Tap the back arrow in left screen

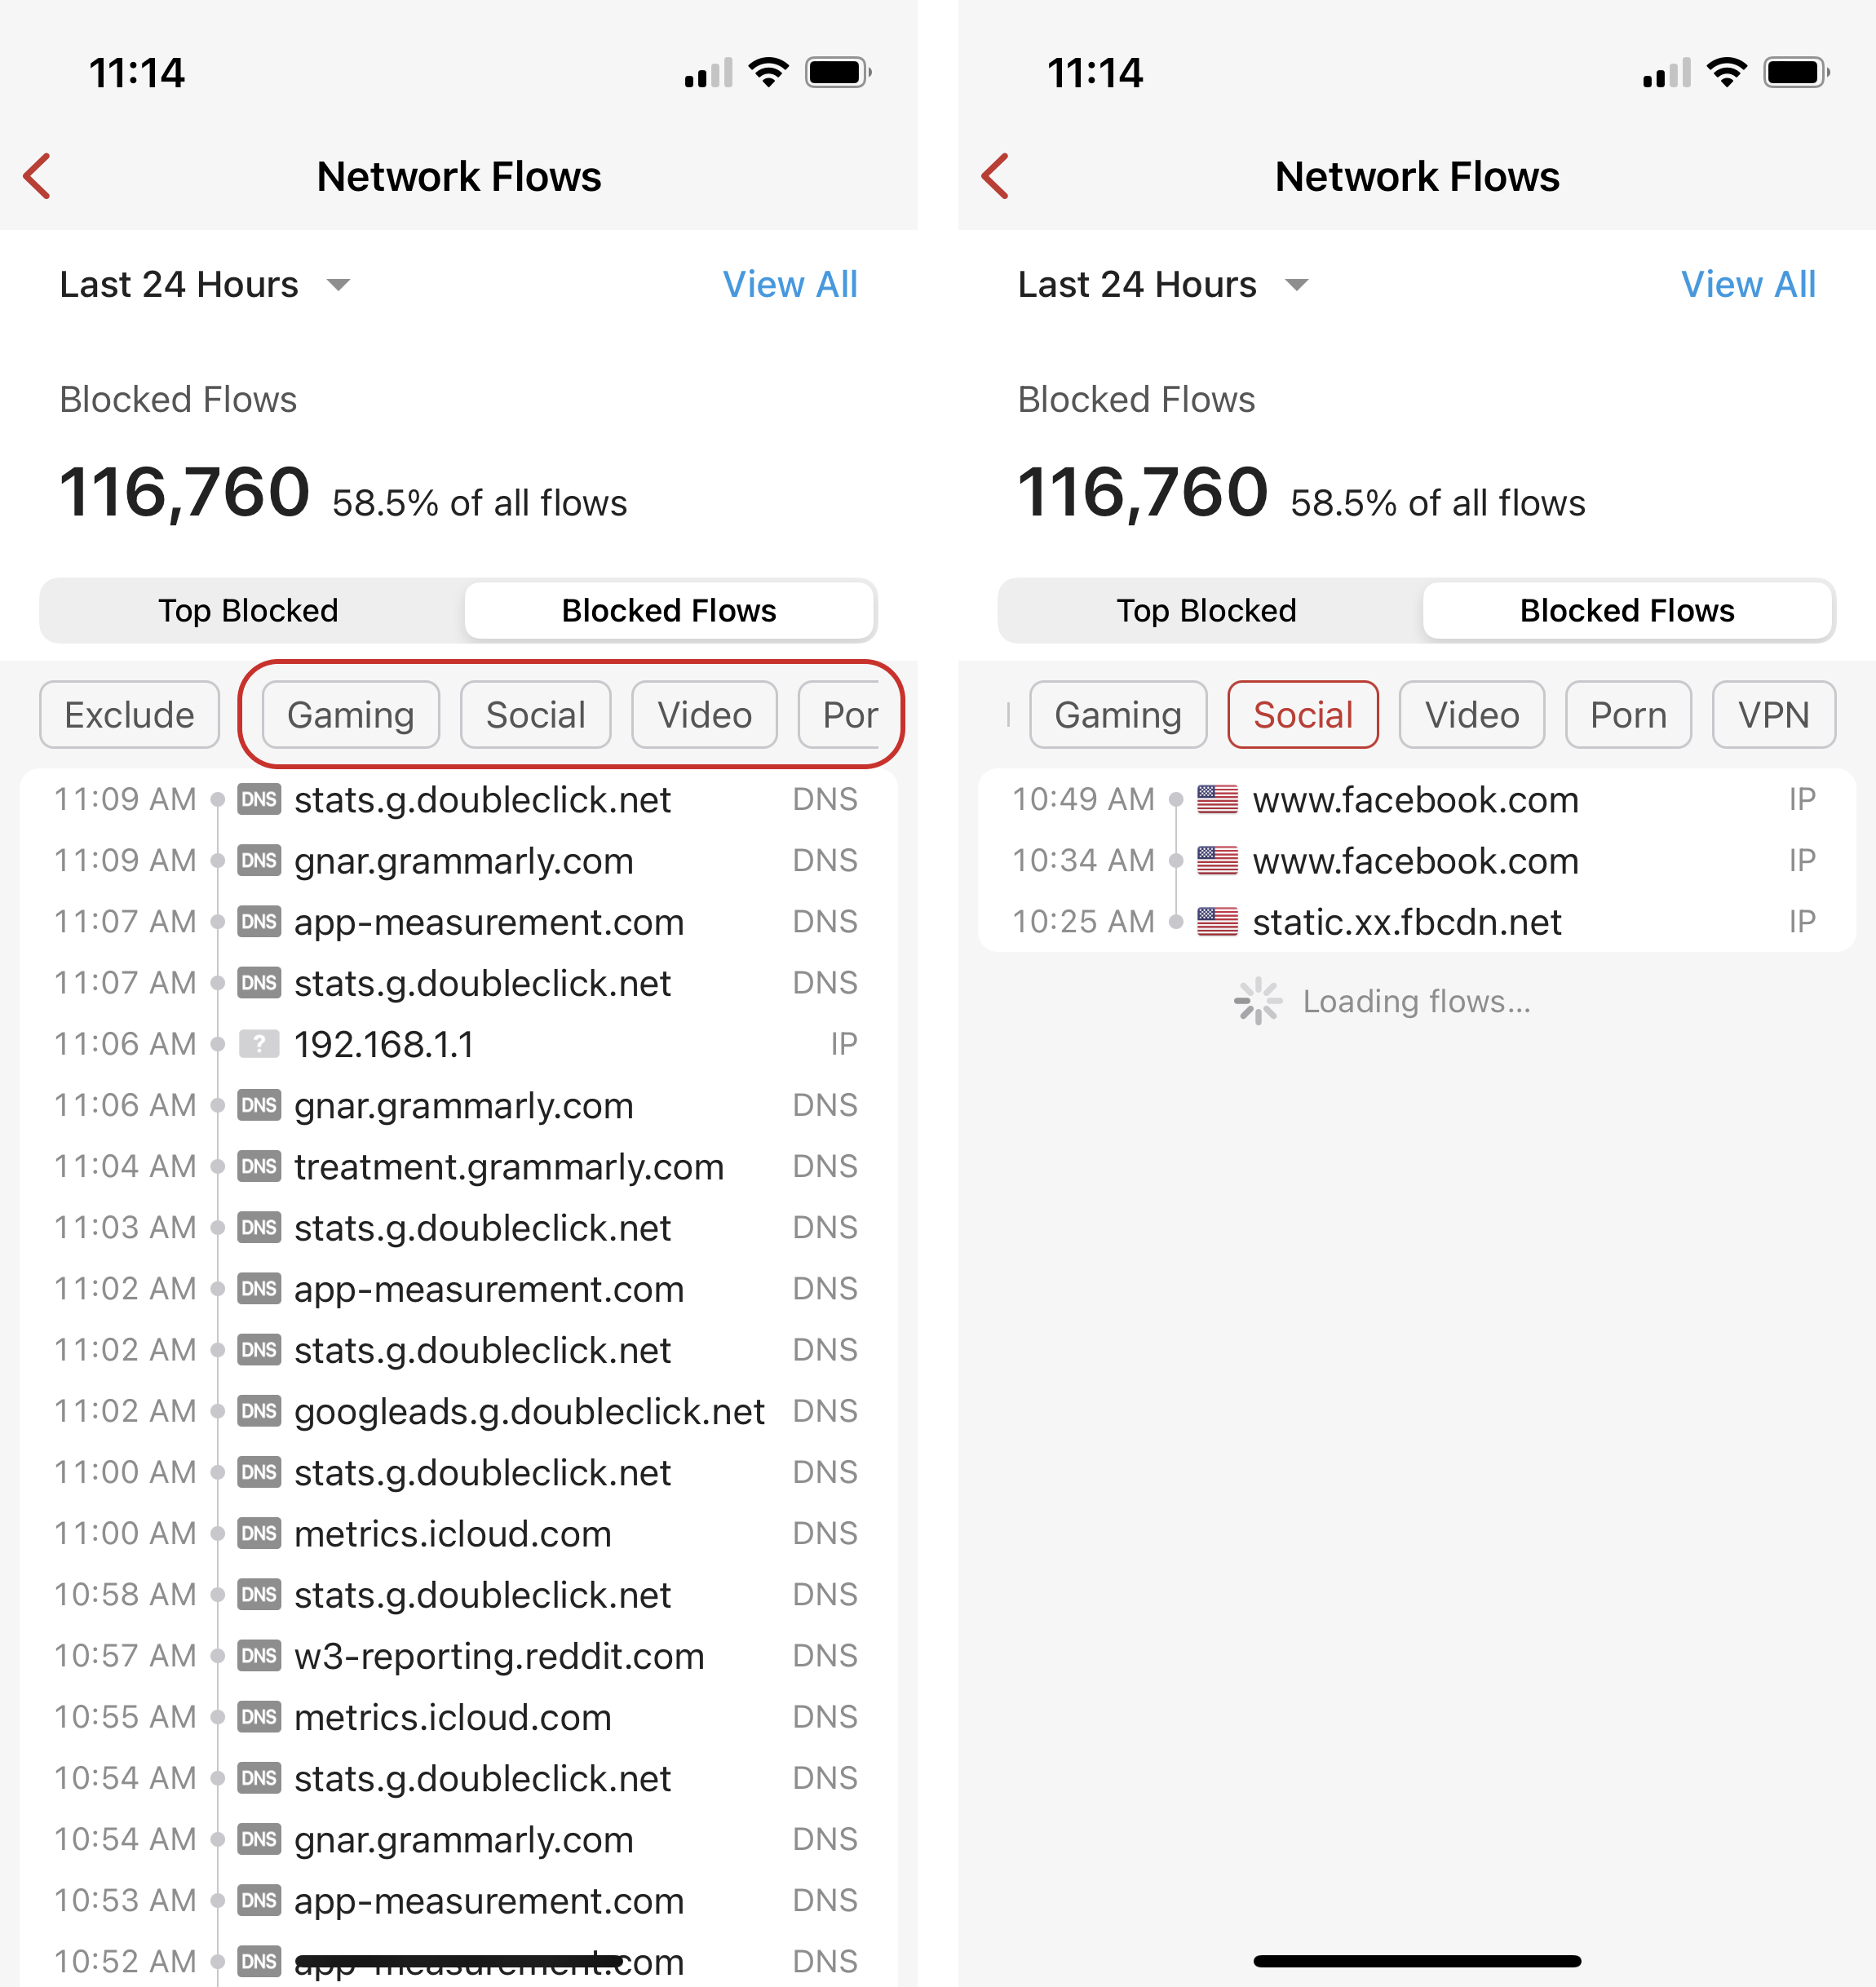(38, 177)
